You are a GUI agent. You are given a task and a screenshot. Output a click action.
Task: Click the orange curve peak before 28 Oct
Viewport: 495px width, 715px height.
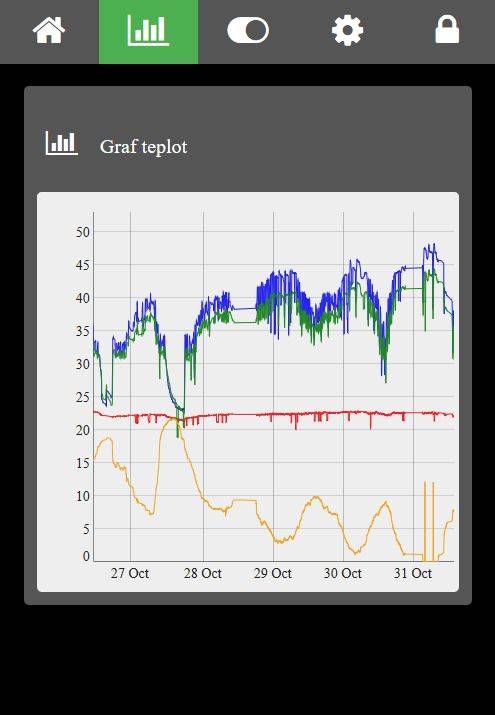pos(171,420)
